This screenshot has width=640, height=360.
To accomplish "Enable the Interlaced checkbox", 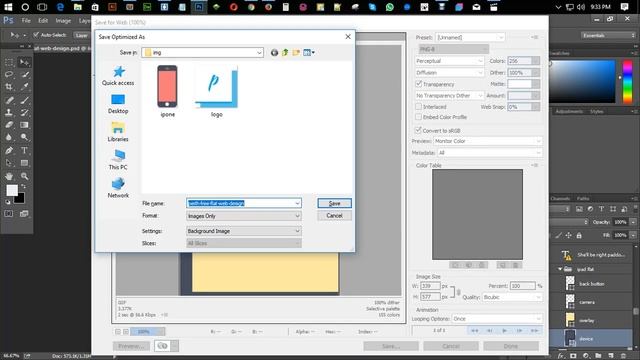I will 418,107.
